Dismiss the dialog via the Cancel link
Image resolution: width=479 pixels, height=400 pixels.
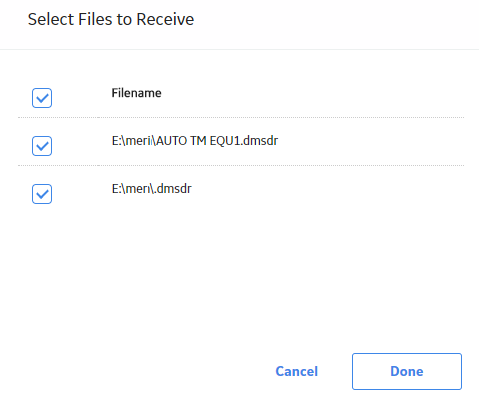(x=297, y=371)
